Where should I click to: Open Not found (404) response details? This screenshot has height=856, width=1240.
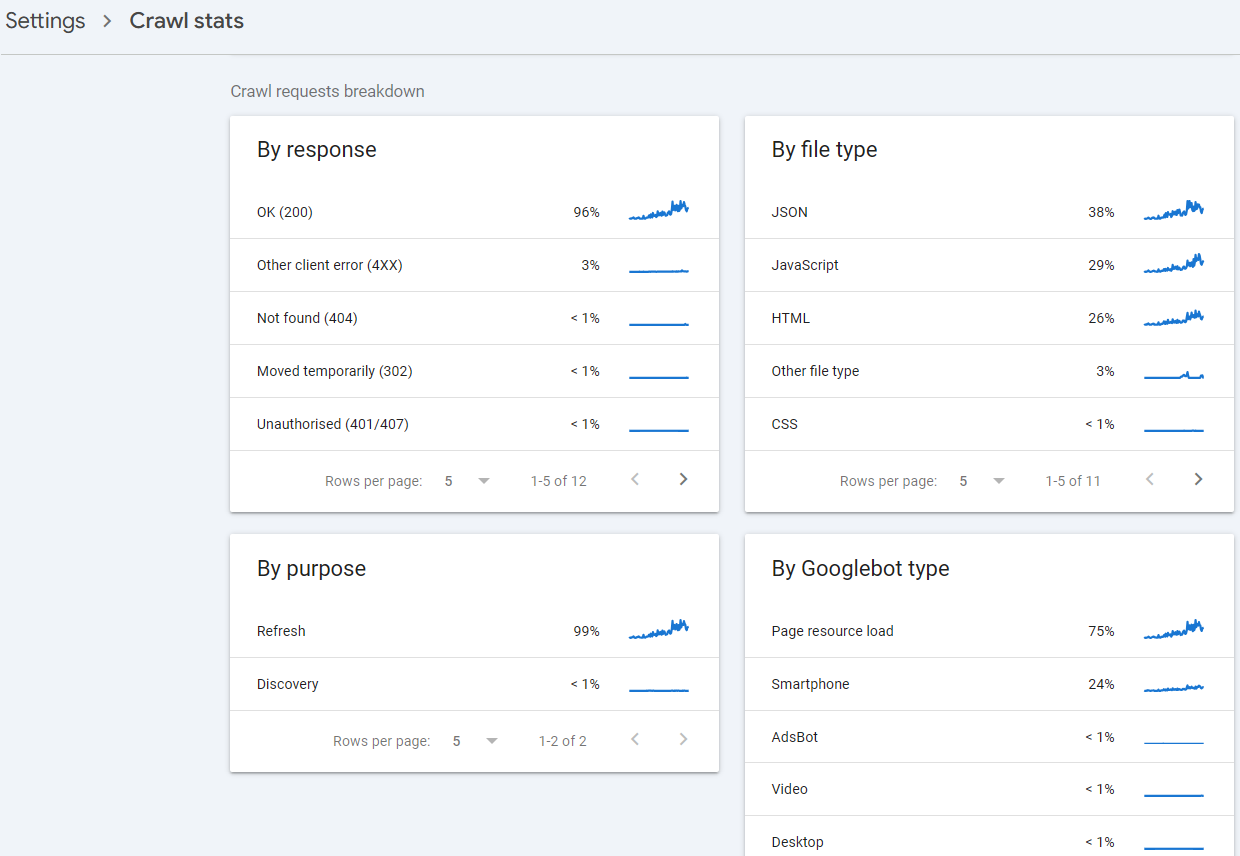tap(307, 317)
